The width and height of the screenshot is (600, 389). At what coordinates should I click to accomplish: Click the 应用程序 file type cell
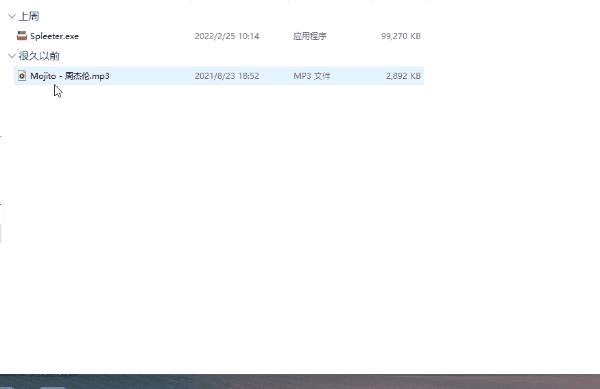tap(310, 36)
